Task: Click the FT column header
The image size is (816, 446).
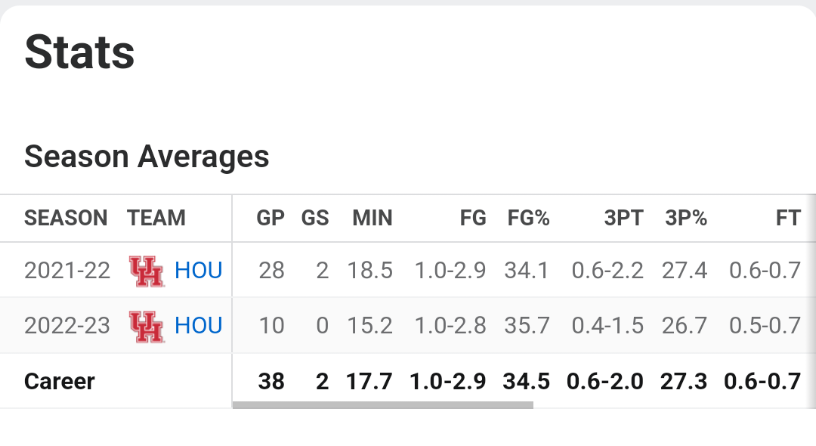Action: [x=788, y=218]
